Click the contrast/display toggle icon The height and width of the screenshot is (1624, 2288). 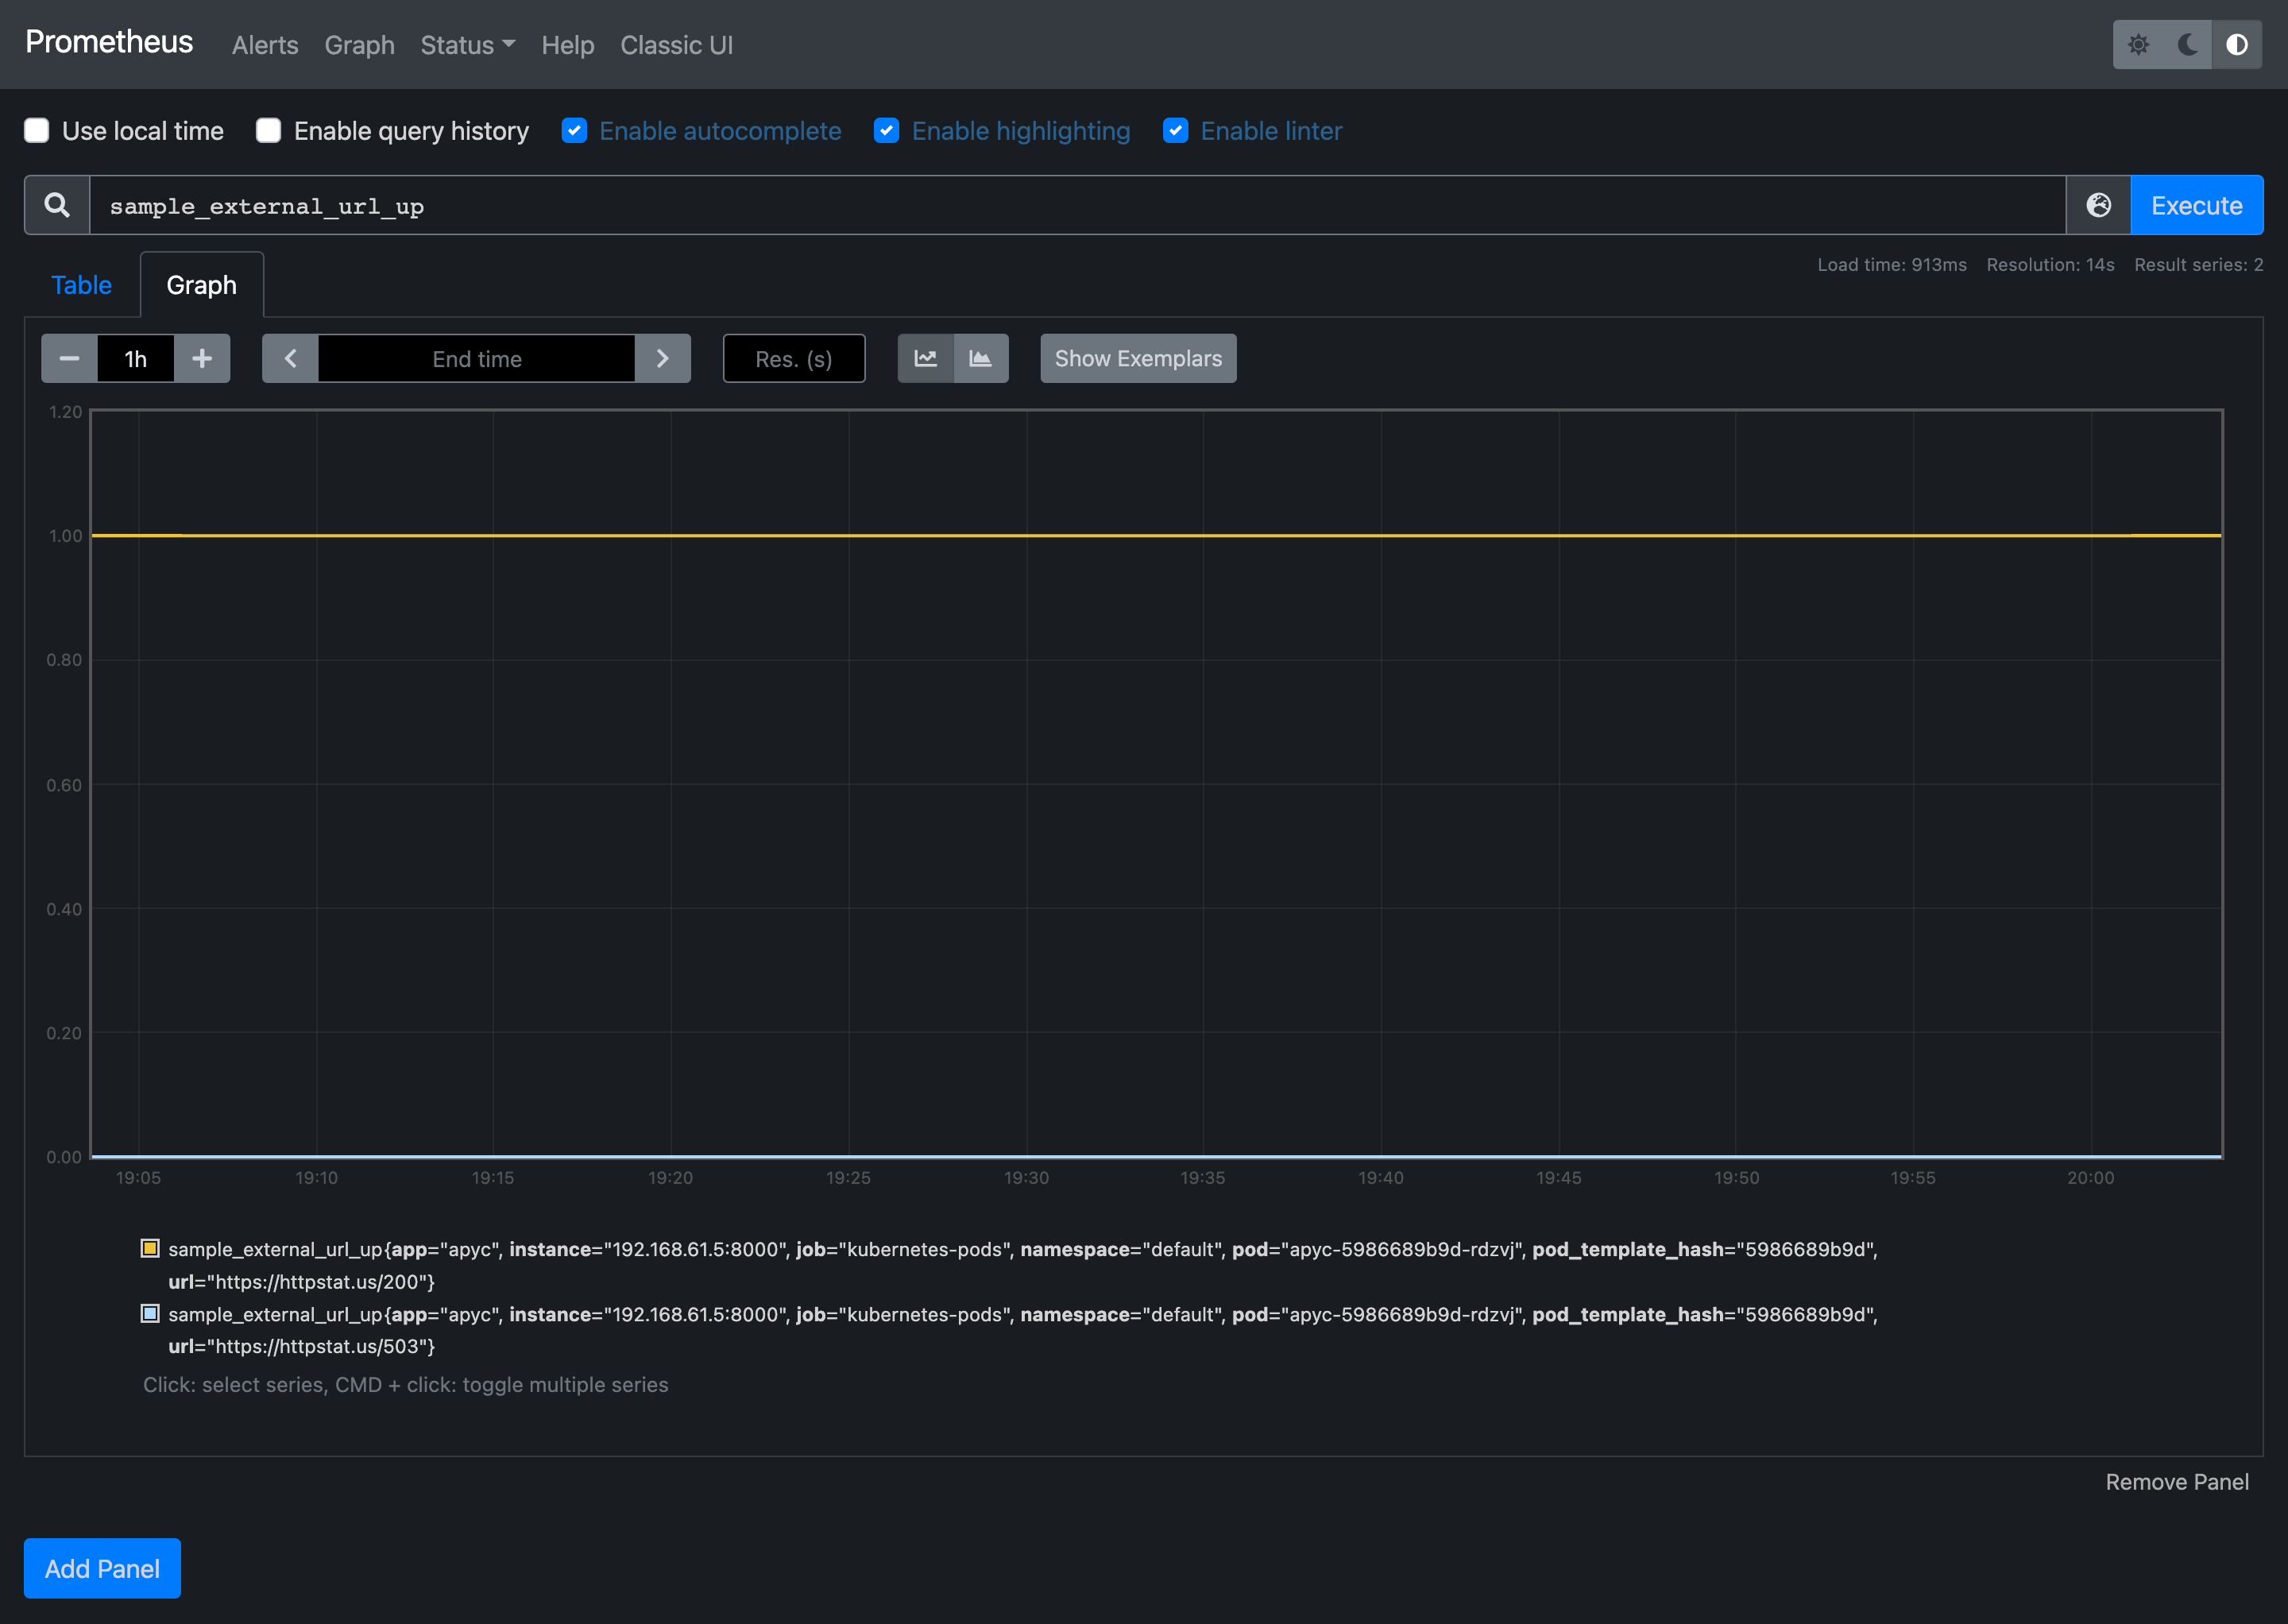2240,44
